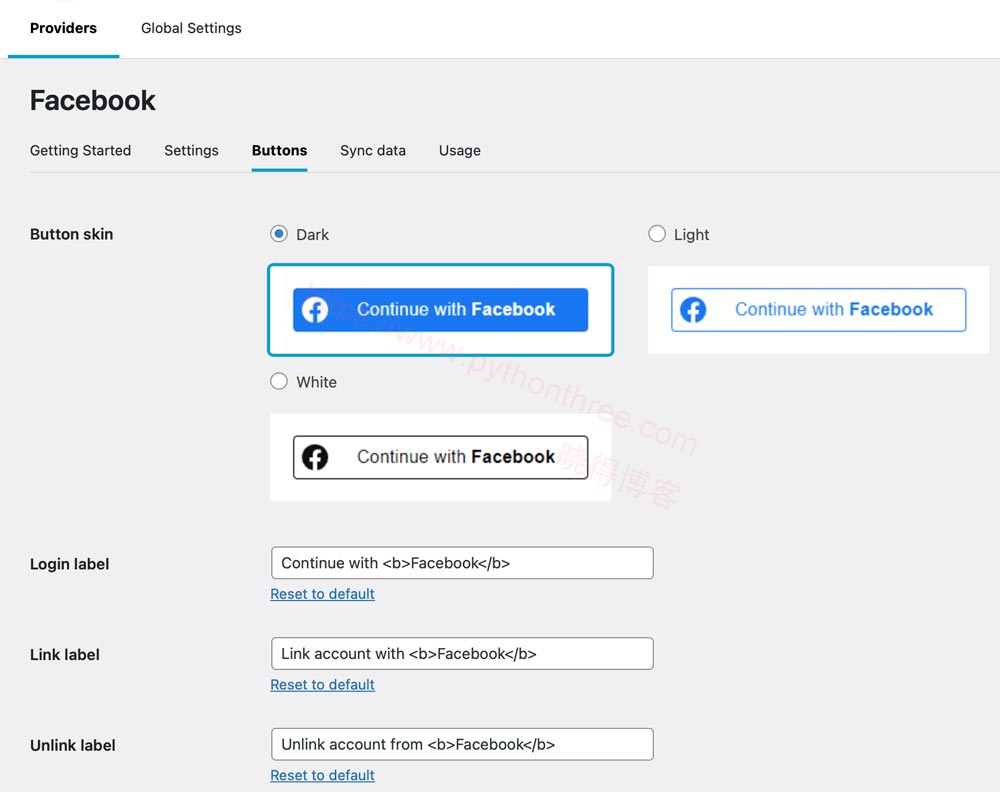Screen dimensions: 1000x792
Task: Open the Sync data tab
Action: point(373,150)
